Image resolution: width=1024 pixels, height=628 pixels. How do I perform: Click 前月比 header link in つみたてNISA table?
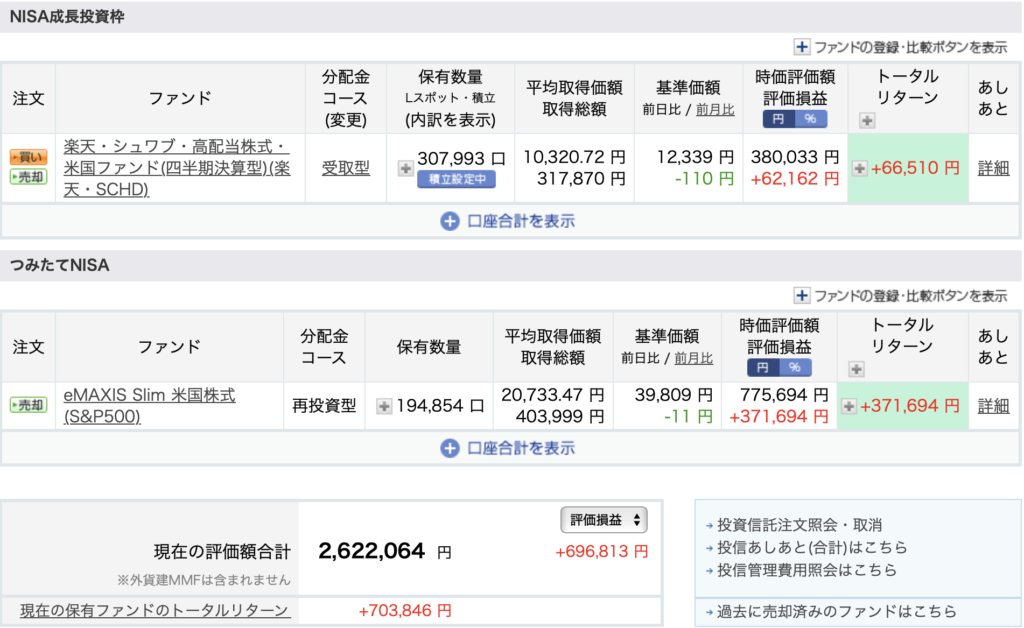coord(693,358)
